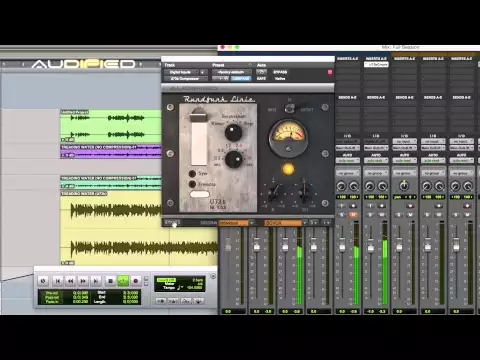Open SENDS A-E header of fifth mixer channel

tap(461, 97)
